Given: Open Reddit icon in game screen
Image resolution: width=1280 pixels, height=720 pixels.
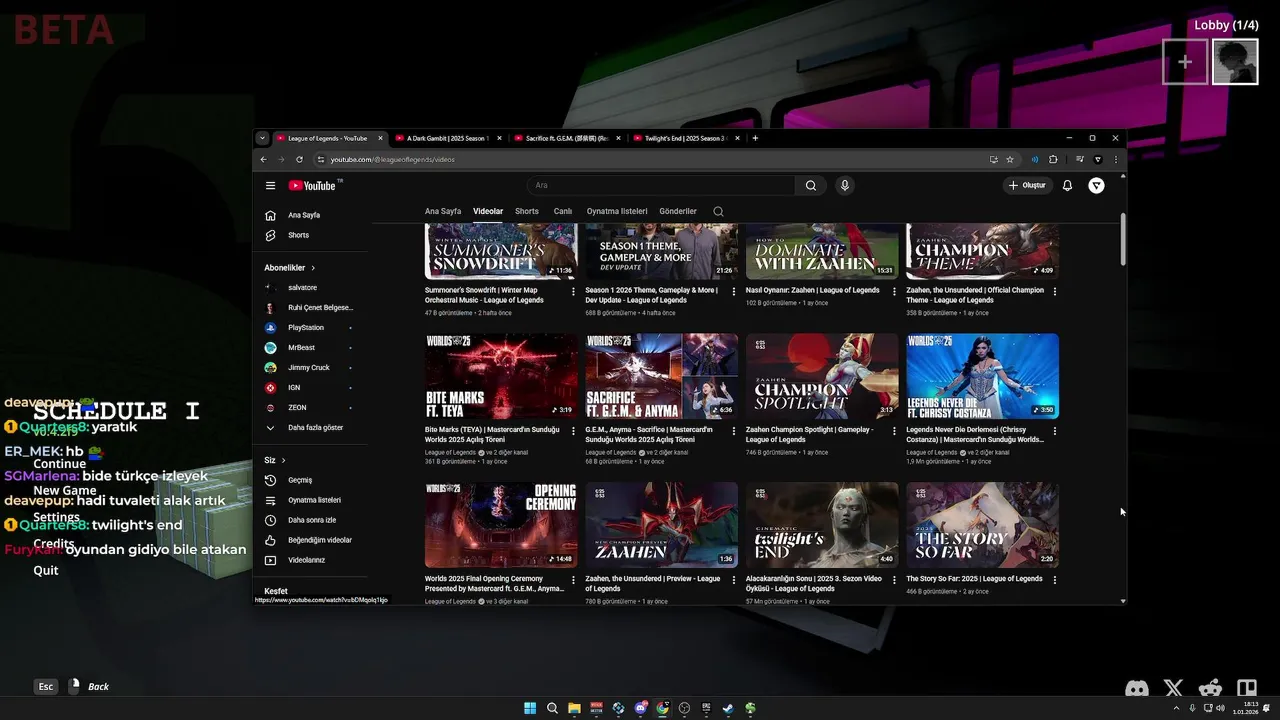Looking at the screenshot, I should (1210, 688).
